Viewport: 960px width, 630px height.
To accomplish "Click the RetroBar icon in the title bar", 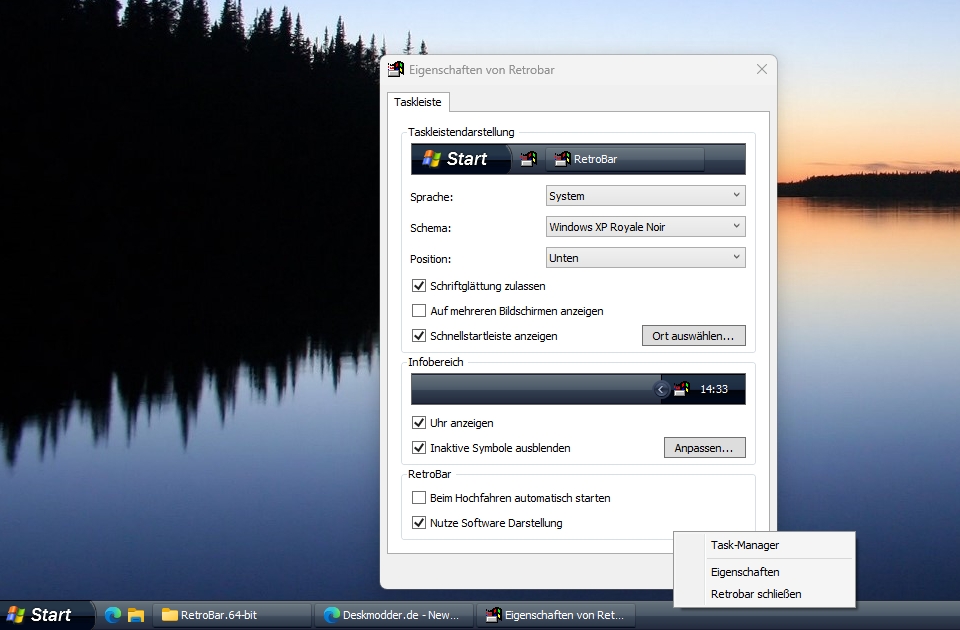I will click(x=394, y=69).
